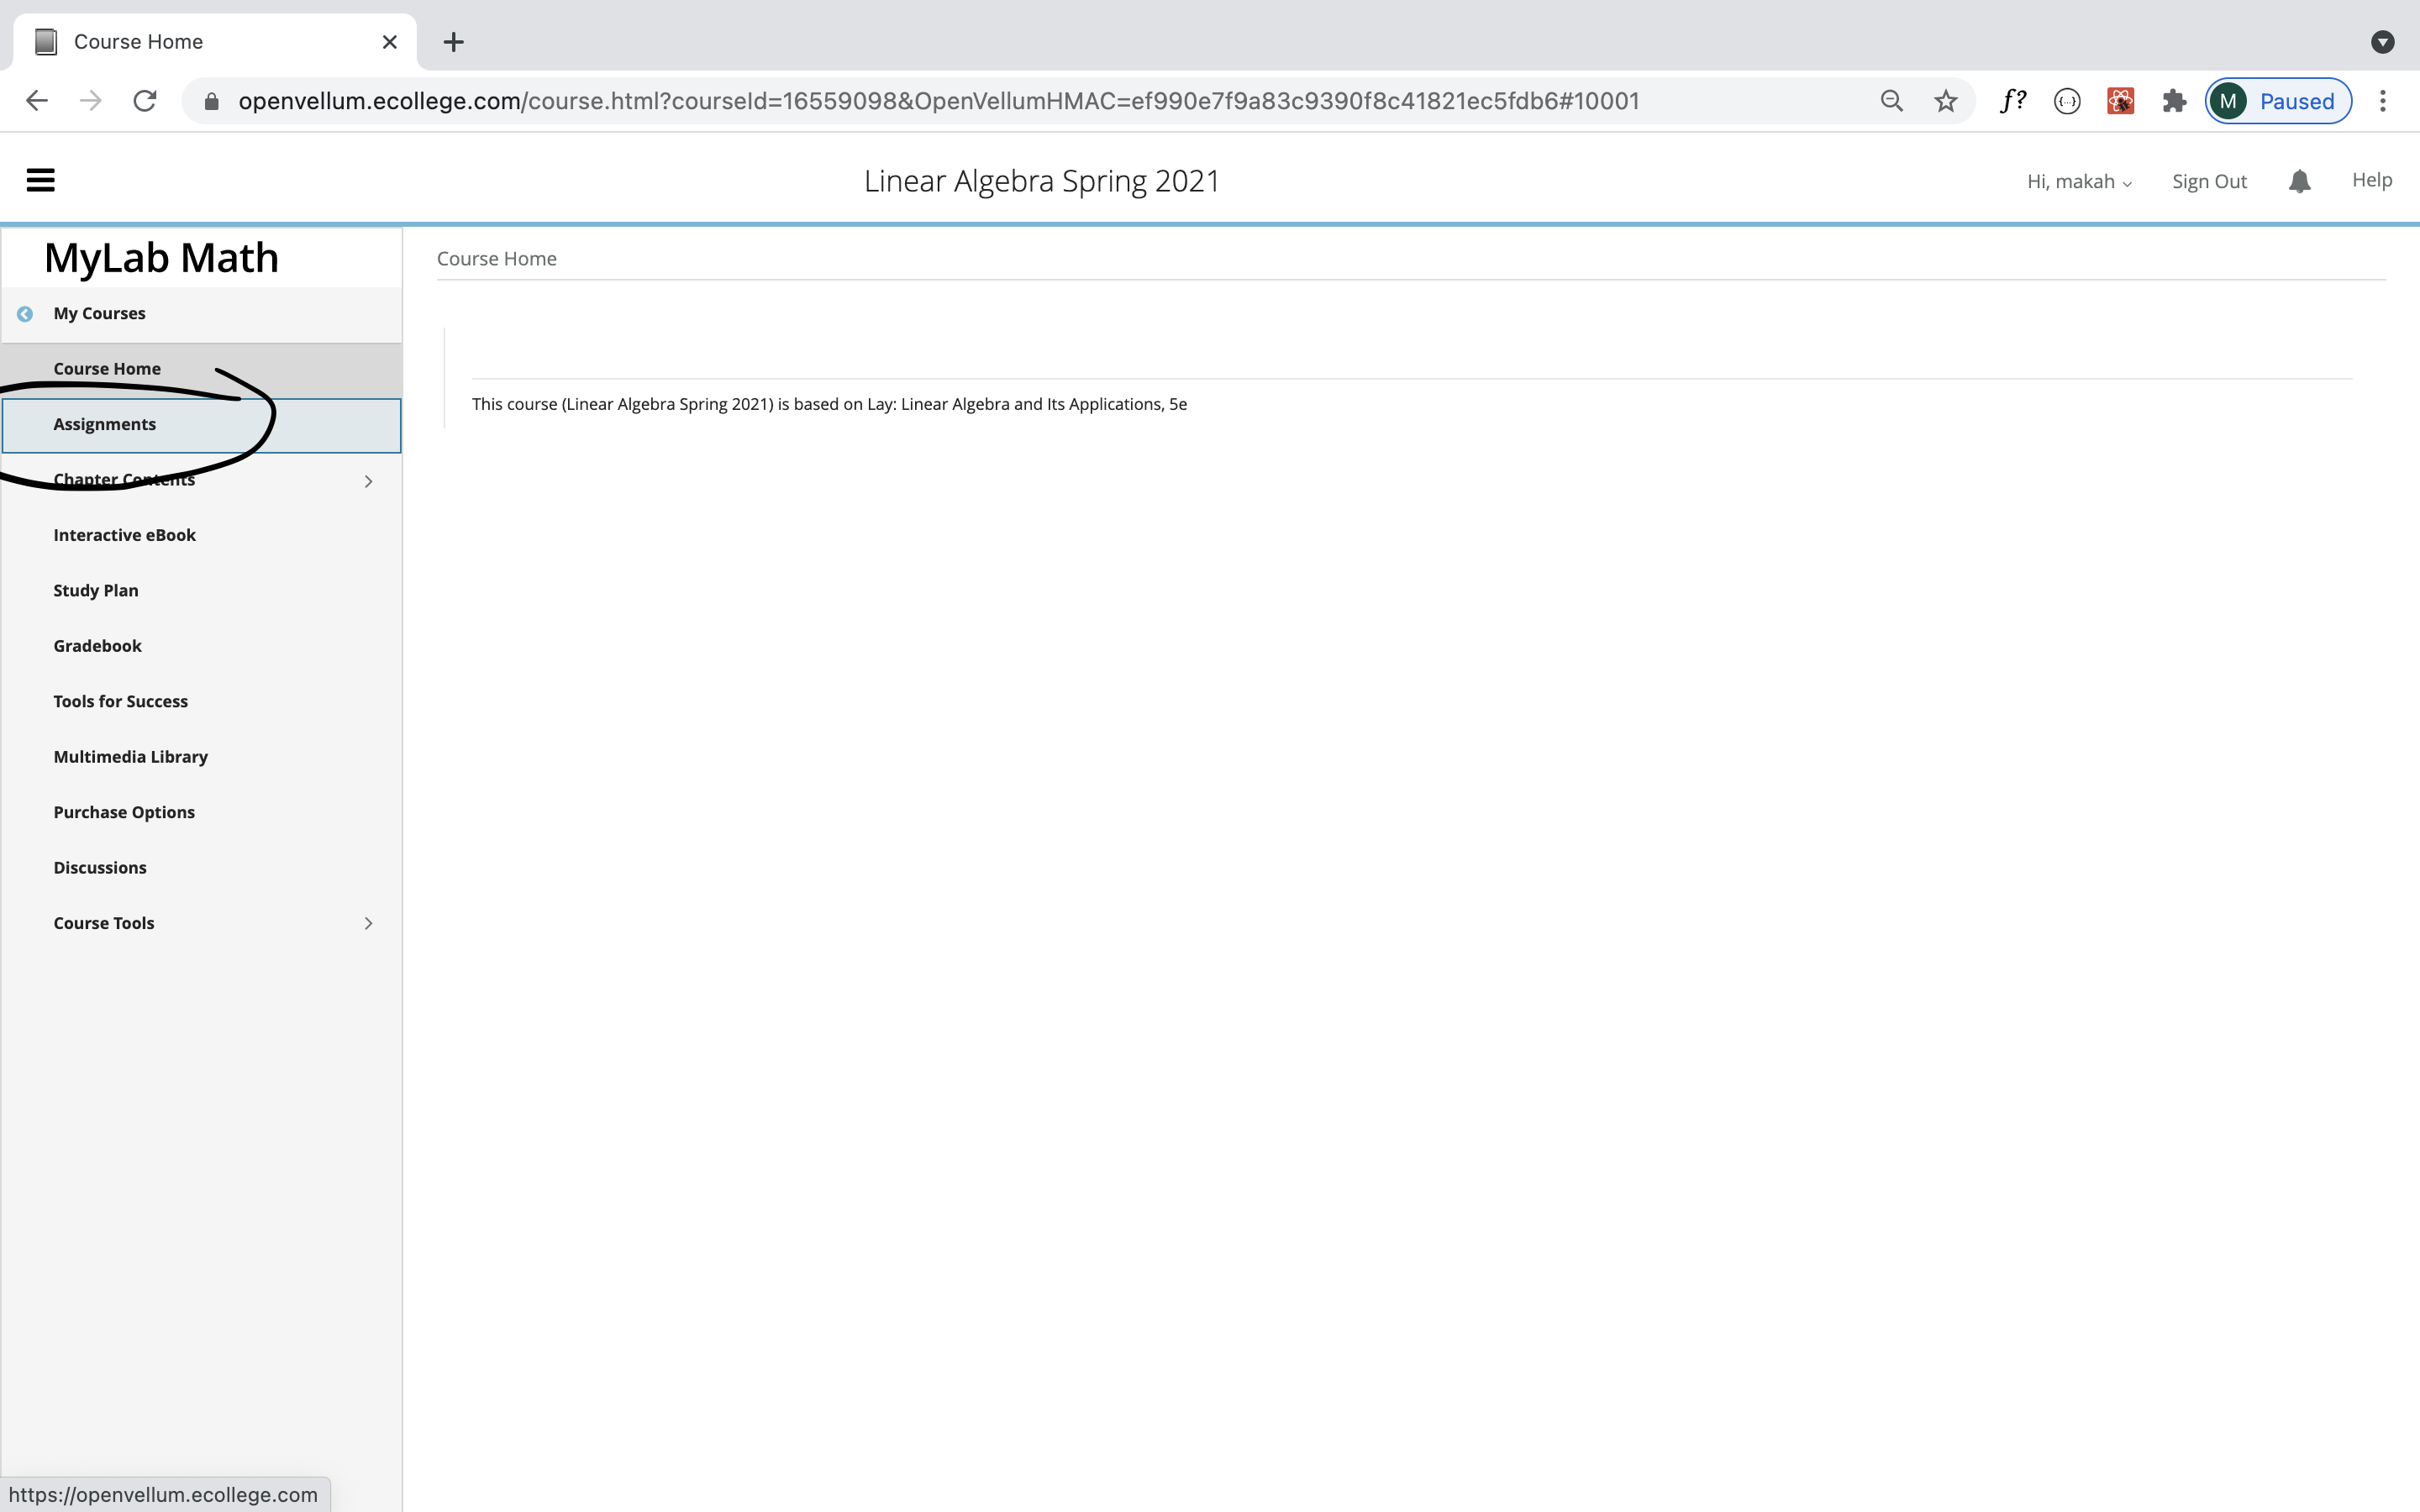Select Gradebook in the sidebar
Viewport: 2420px width, 1512px height.
(98, 646)
